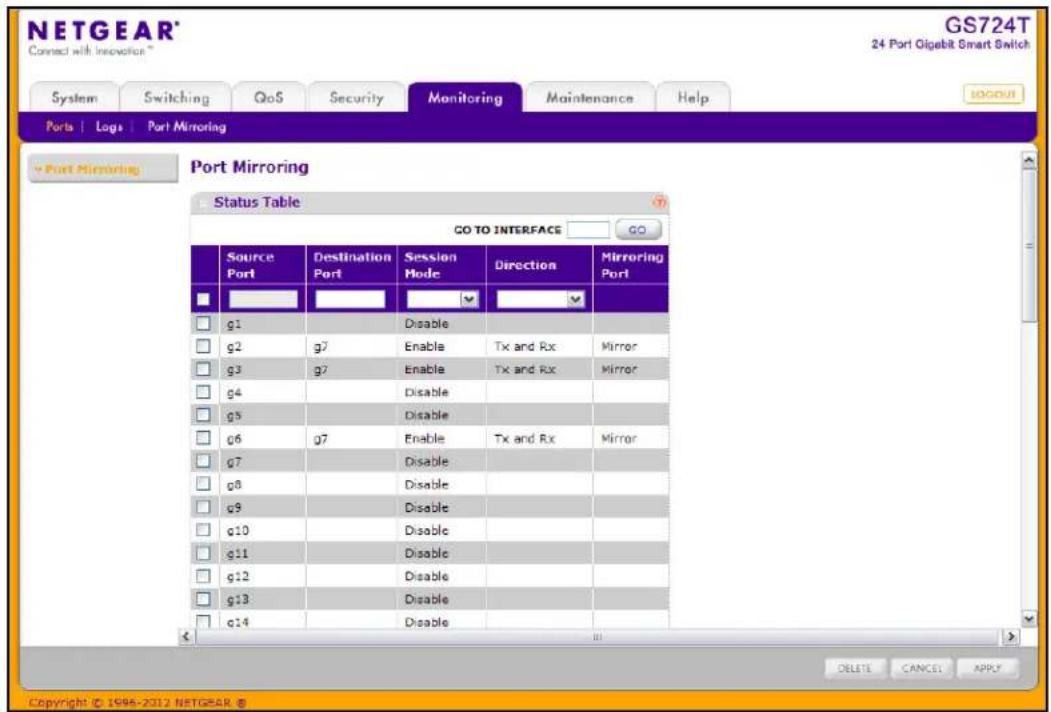This screenshot has width=1051, height=712.
Task: Open the Security tab
Action: [356, 98]
